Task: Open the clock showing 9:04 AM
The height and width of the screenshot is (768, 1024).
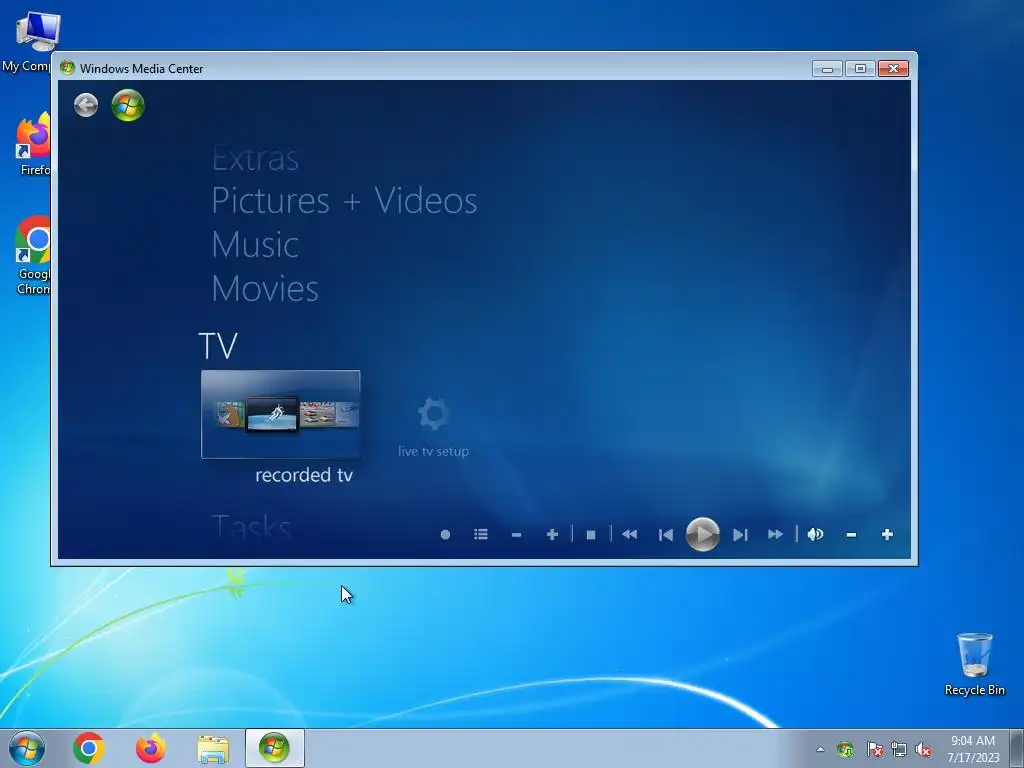Action: pos(973,748)
